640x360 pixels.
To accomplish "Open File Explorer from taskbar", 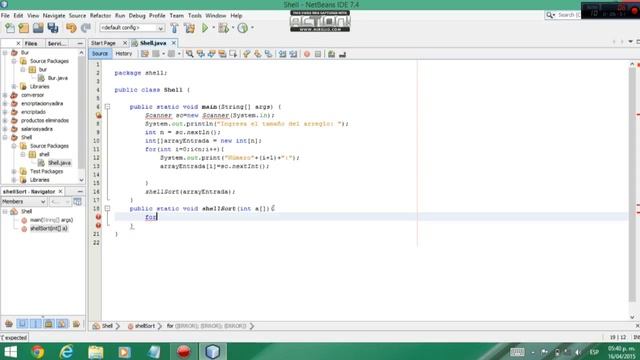I will [96, 351].
